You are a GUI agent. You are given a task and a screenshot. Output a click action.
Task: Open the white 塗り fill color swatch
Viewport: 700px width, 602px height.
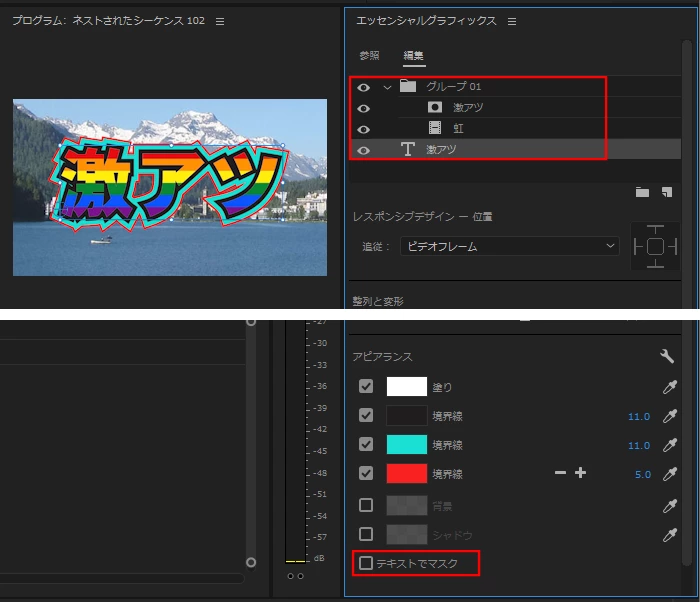(x=407, y=386)
